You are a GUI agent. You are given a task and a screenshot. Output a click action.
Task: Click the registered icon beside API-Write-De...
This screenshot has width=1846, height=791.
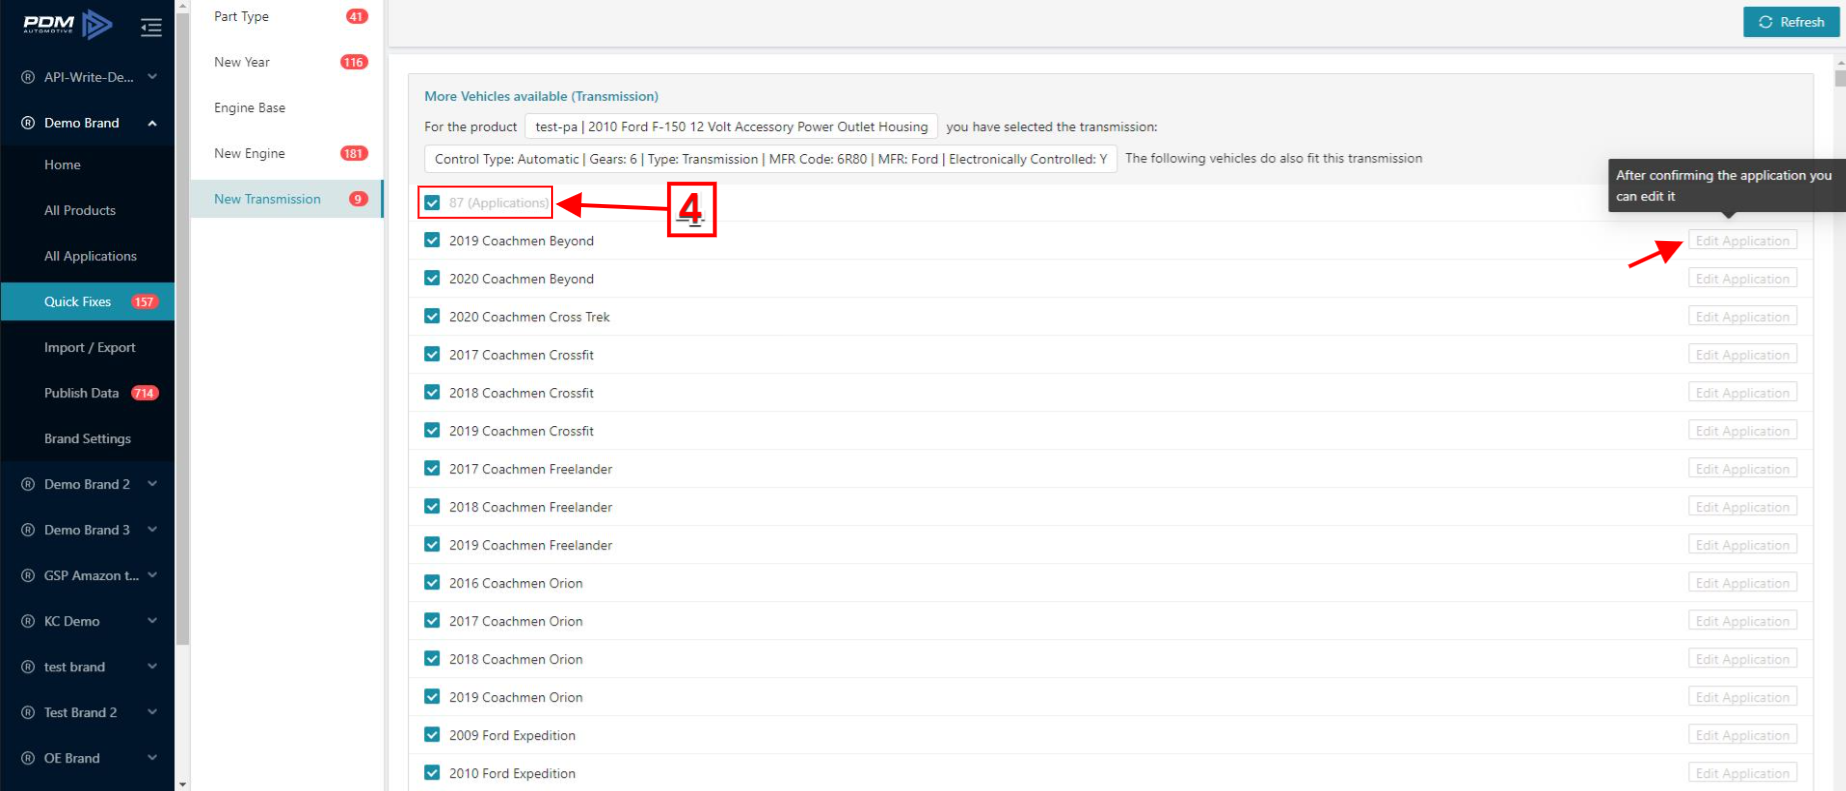pos(28,77)
